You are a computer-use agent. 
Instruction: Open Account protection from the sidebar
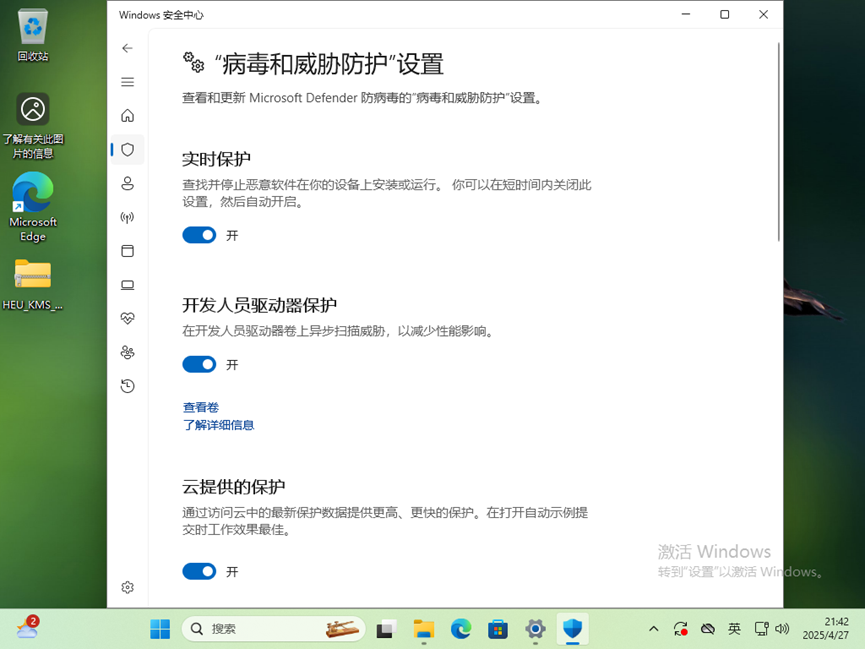tap(127, 184)
